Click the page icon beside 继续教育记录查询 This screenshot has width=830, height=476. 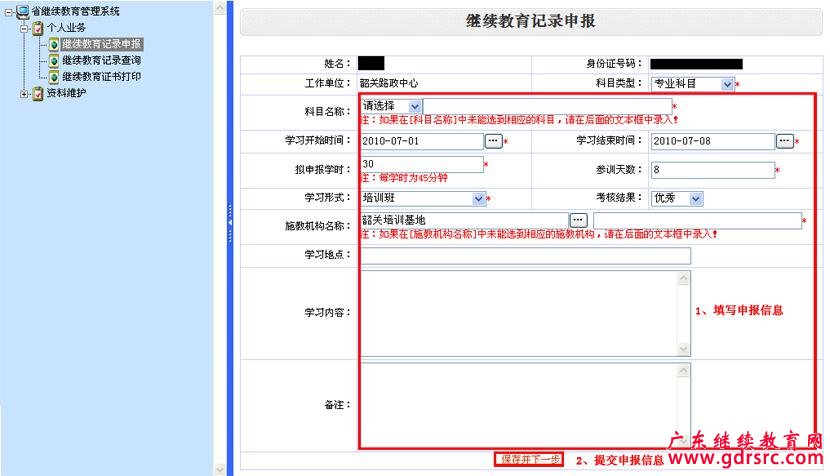coord(53,60)
